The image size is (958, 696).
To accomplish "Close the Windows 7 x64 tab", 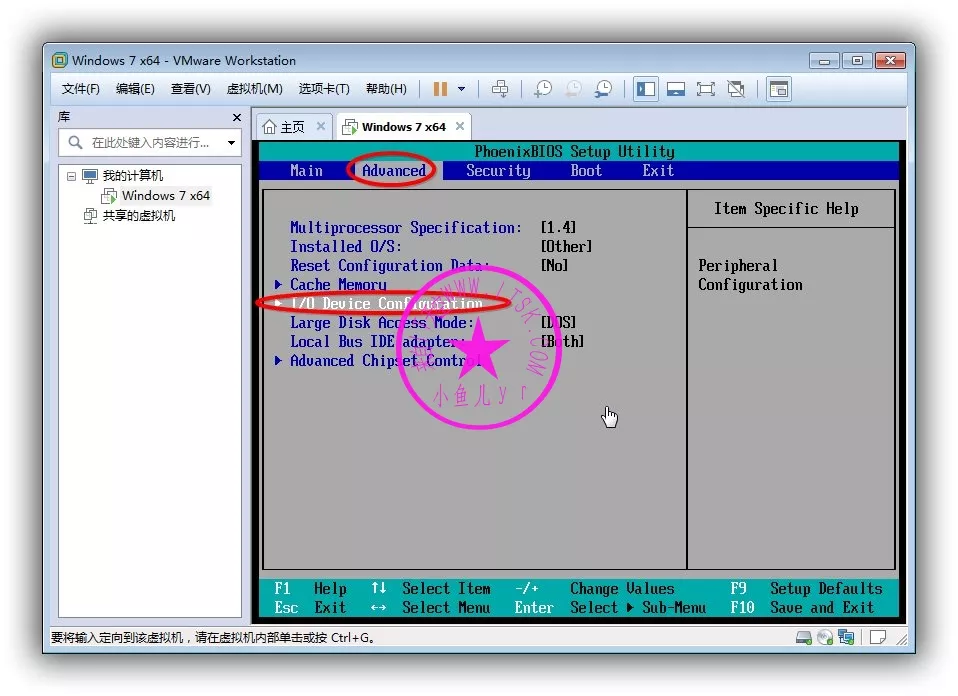I will (460, 127).
